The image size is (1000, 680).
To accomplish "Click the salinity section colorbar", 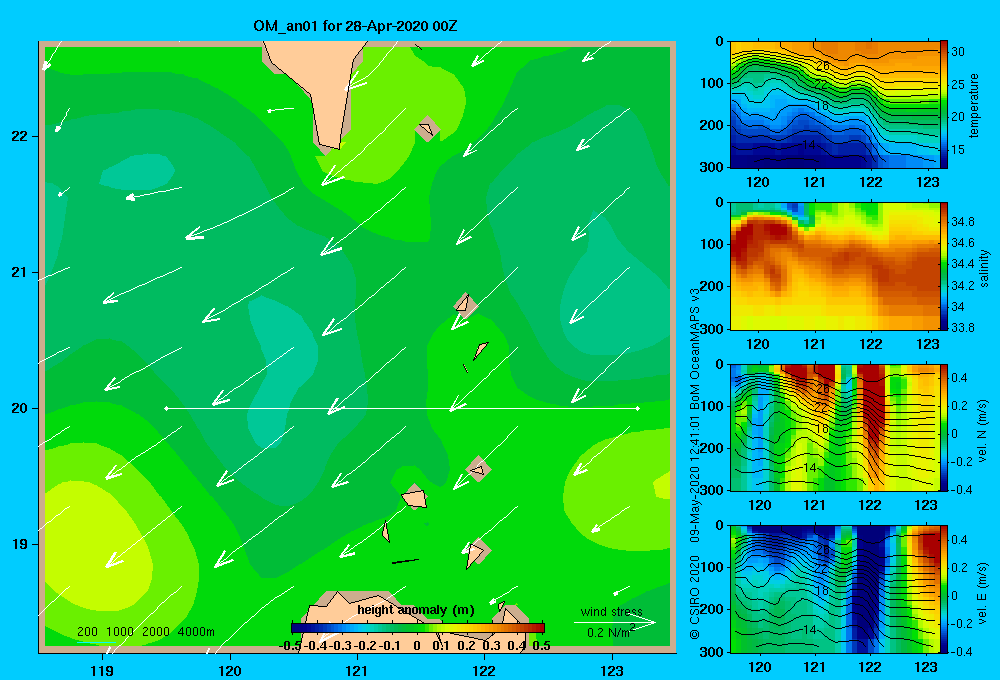I will [944, 266].
